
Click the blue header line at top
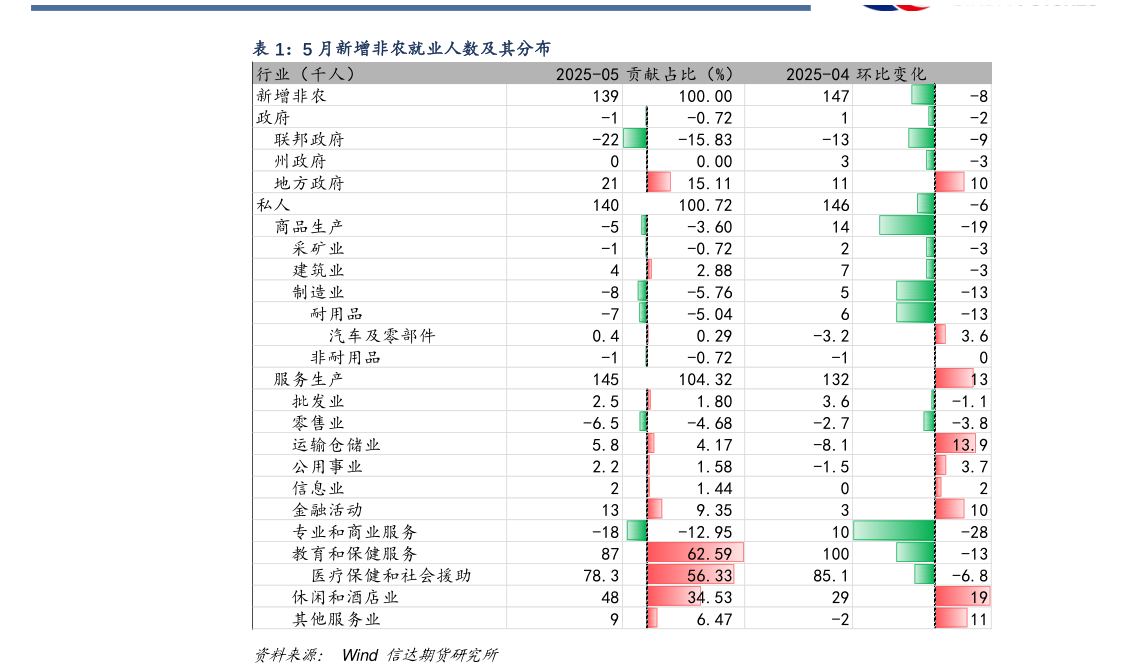click(x=420, y=7)
